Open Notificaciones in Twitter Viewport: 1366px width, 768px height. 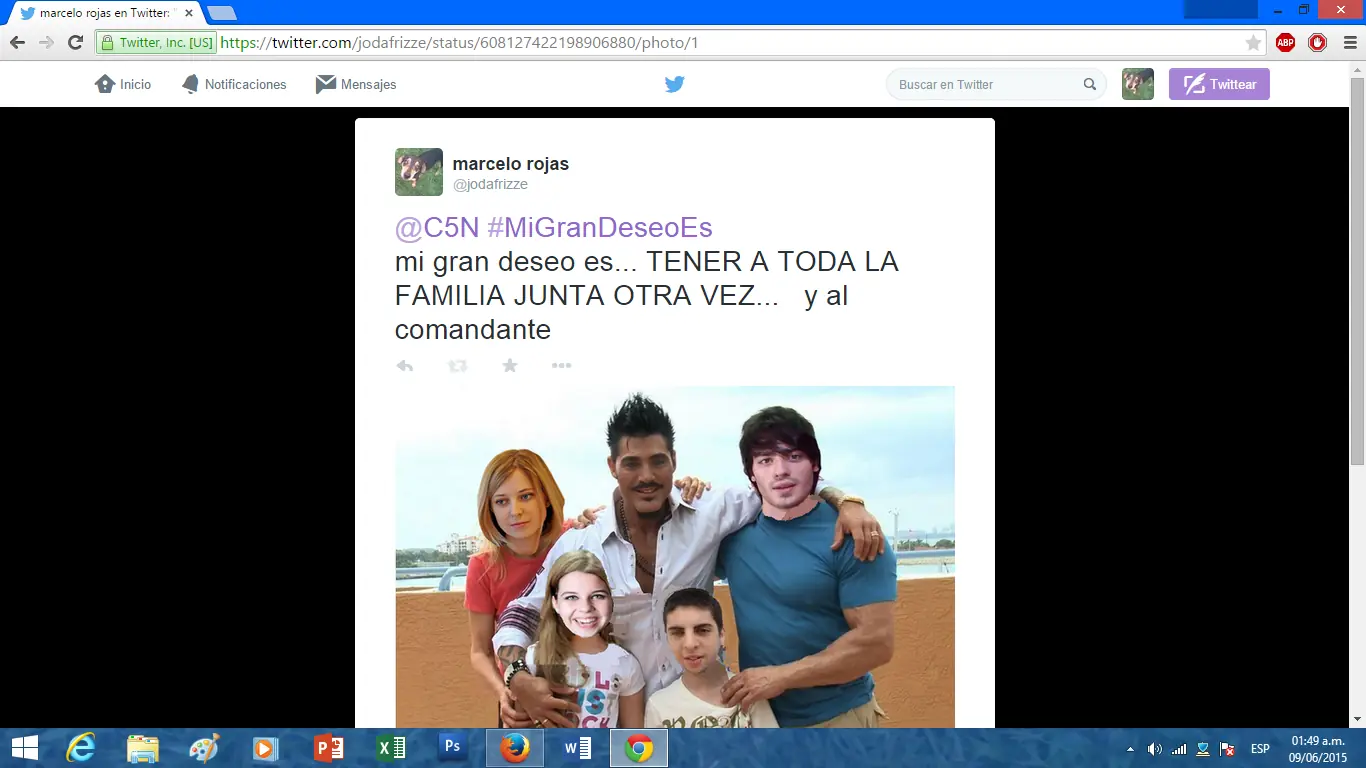[234, 84]
